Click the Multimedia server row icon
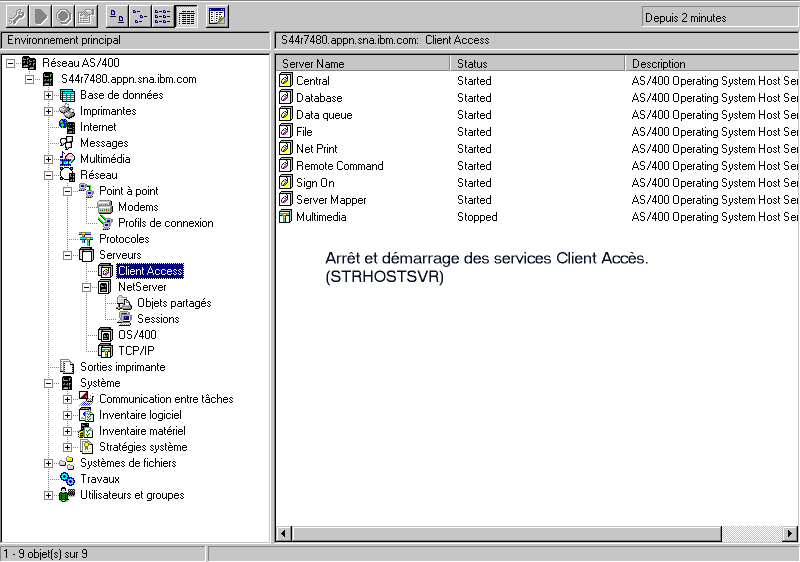Screen dimensions: 800x562 click(x=286, y=217)
